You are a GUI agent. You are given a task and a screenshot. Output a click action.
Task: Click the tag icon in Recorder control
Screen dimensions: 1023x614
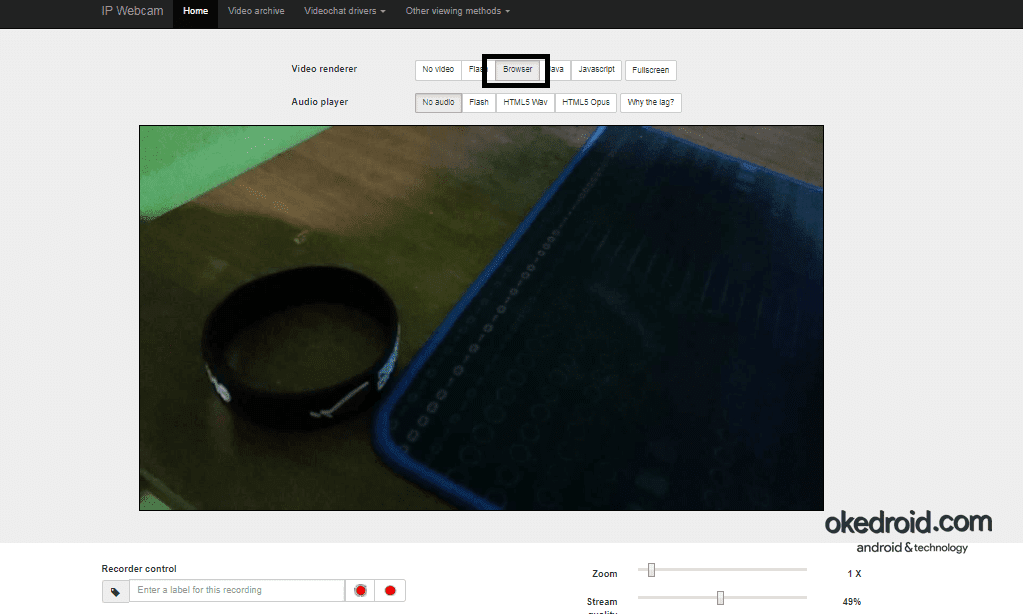(115, 591)
